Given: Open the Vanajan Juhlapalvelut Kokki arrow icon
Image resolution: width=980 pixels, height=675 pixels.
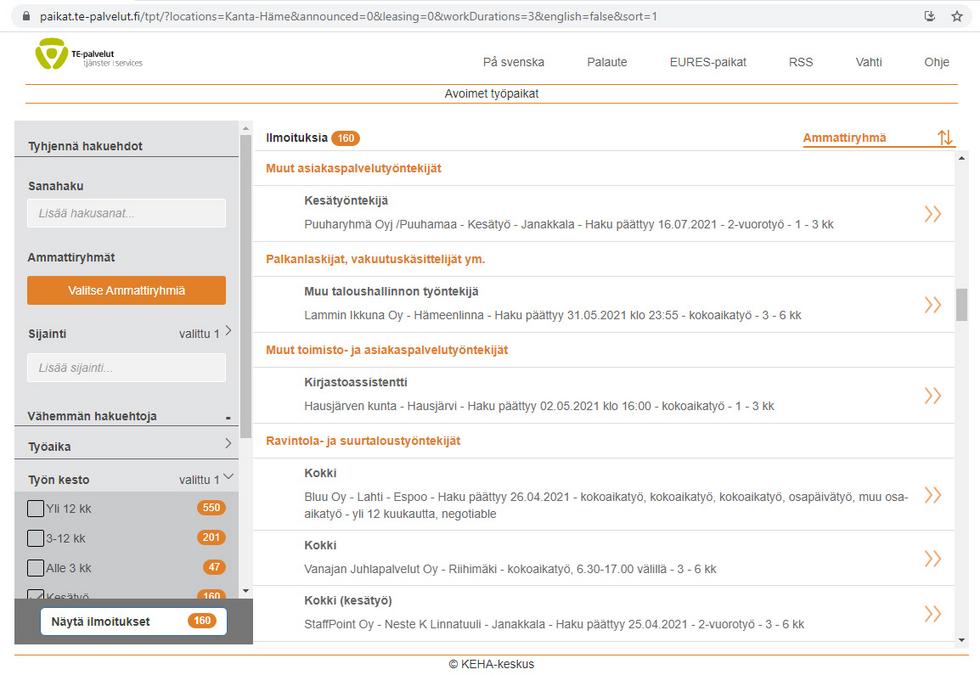Looking at the screenshot, I should click(932, 558).
